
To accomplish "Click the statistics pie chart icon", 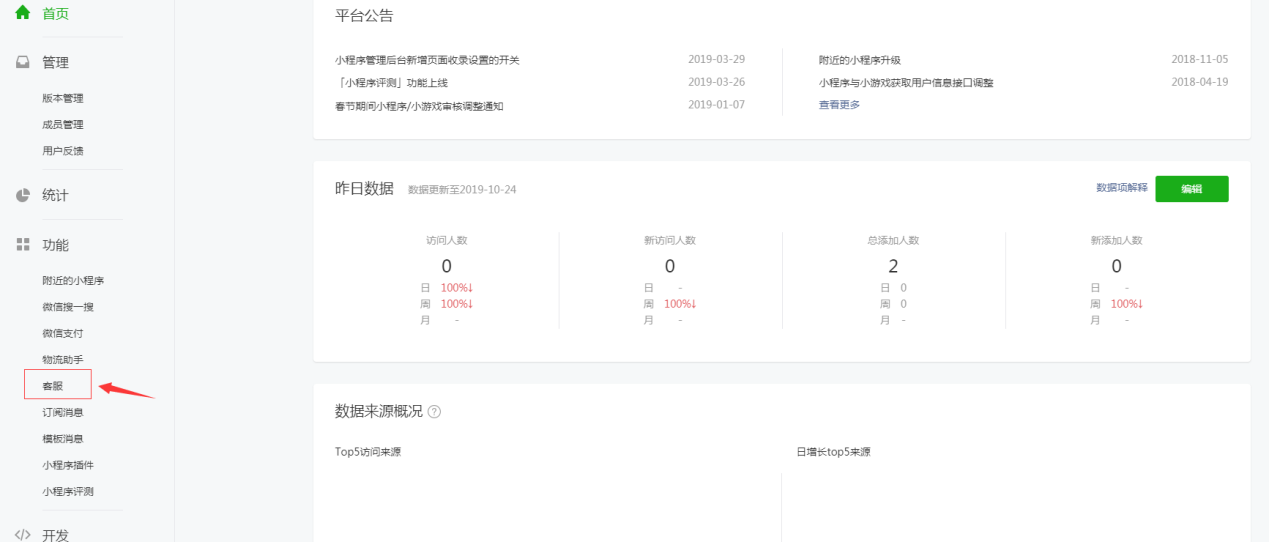I will [23, 195].
